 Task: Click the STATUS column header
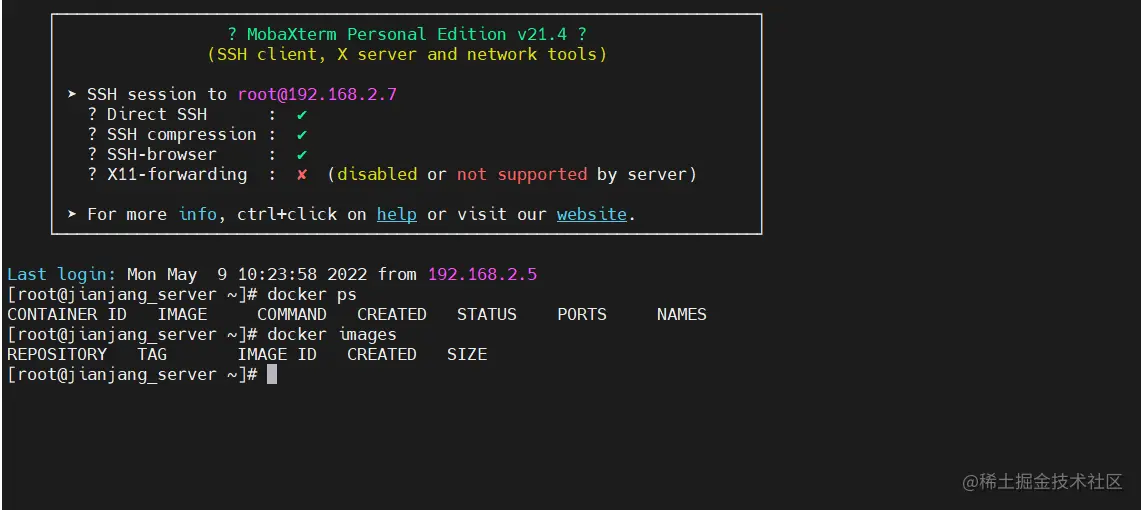[x=486, y=314]
